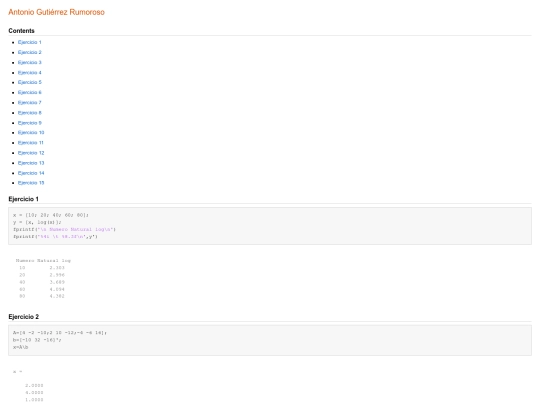
Task: Click code line x=A\b
Action: tap(20, 347)
